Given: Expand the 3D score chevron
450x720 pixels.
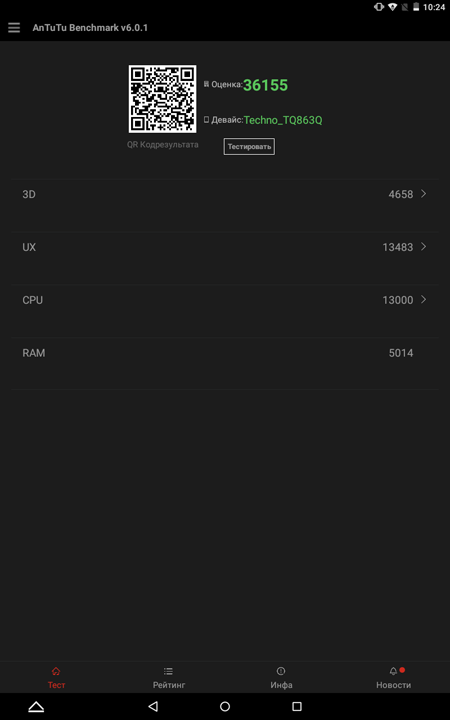Looking at the screenshot, I should (423, 194).
